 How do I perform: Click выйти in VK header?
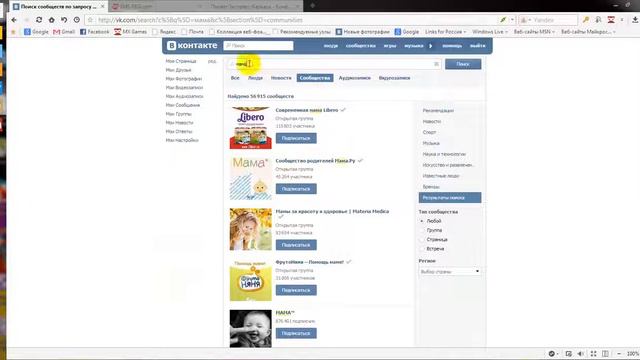[478, 46]
